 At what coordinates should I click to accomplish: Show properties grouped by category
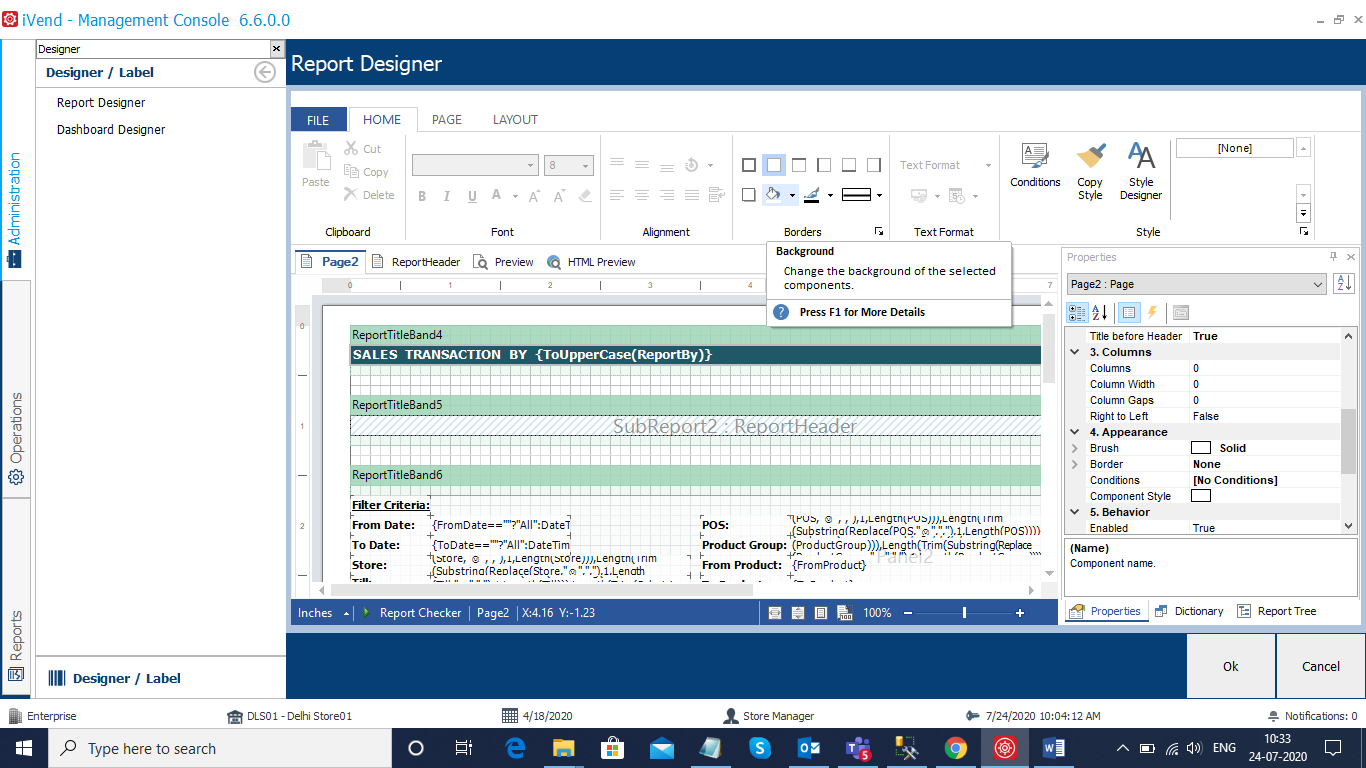(x=1077, y=312)
